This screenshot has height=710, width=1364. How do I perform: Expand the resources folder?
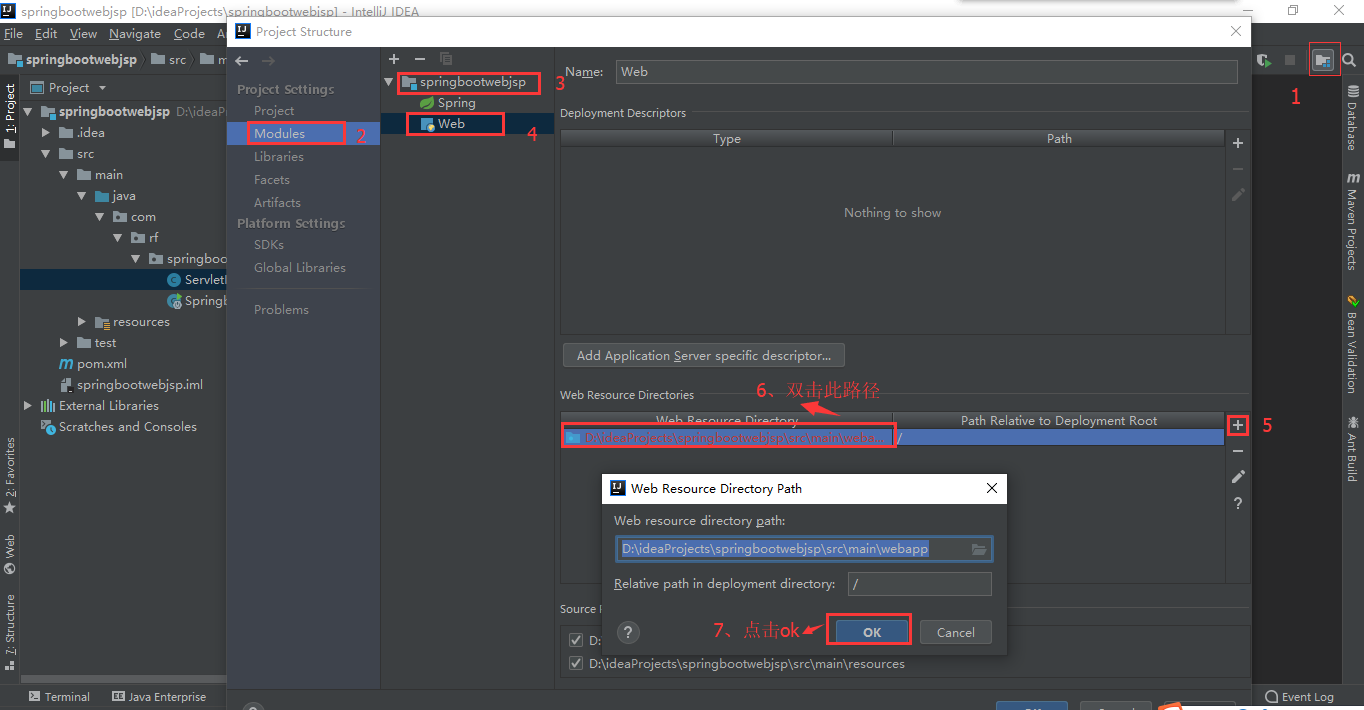pyautogui.click(x=82, y=322)
